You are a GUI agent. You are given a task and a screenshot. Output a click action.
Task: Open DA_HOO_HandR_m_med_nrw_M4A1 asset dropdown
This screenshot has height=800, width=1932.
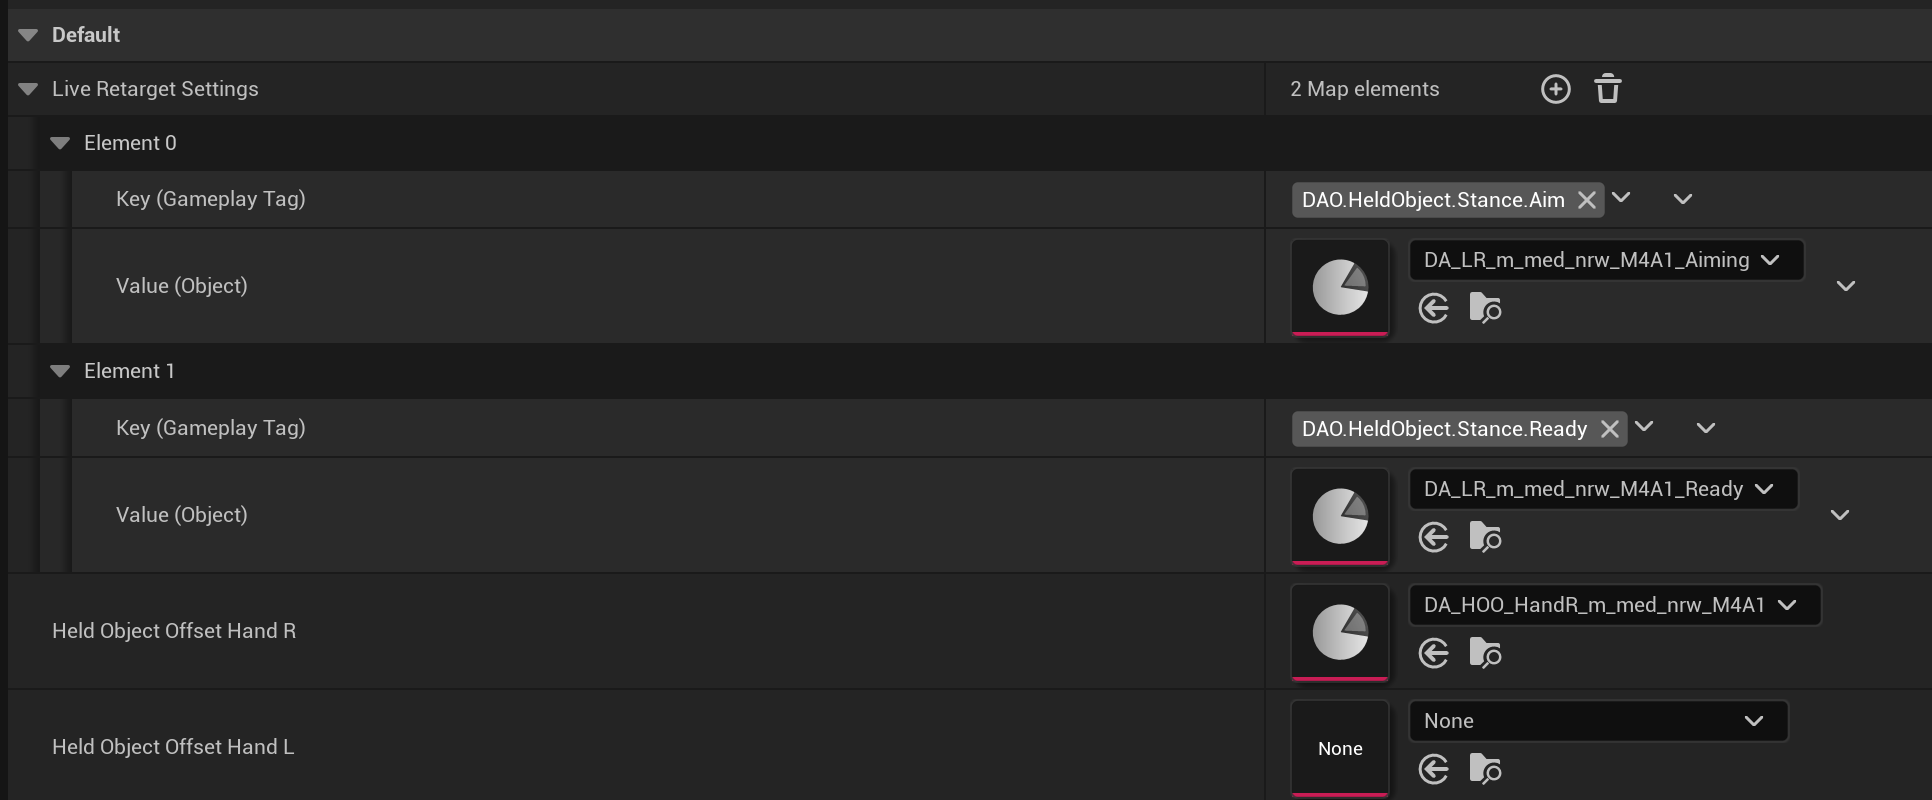coord(1613,605)
